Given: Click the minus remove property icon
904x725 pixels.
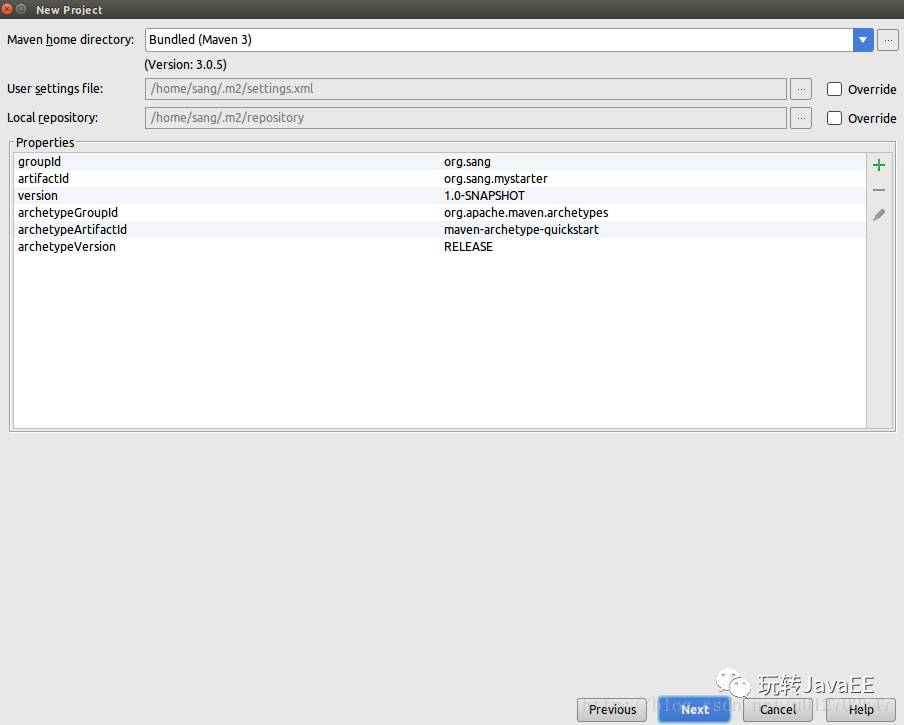Looking at the screenshot, I should [x=879, y=190].
